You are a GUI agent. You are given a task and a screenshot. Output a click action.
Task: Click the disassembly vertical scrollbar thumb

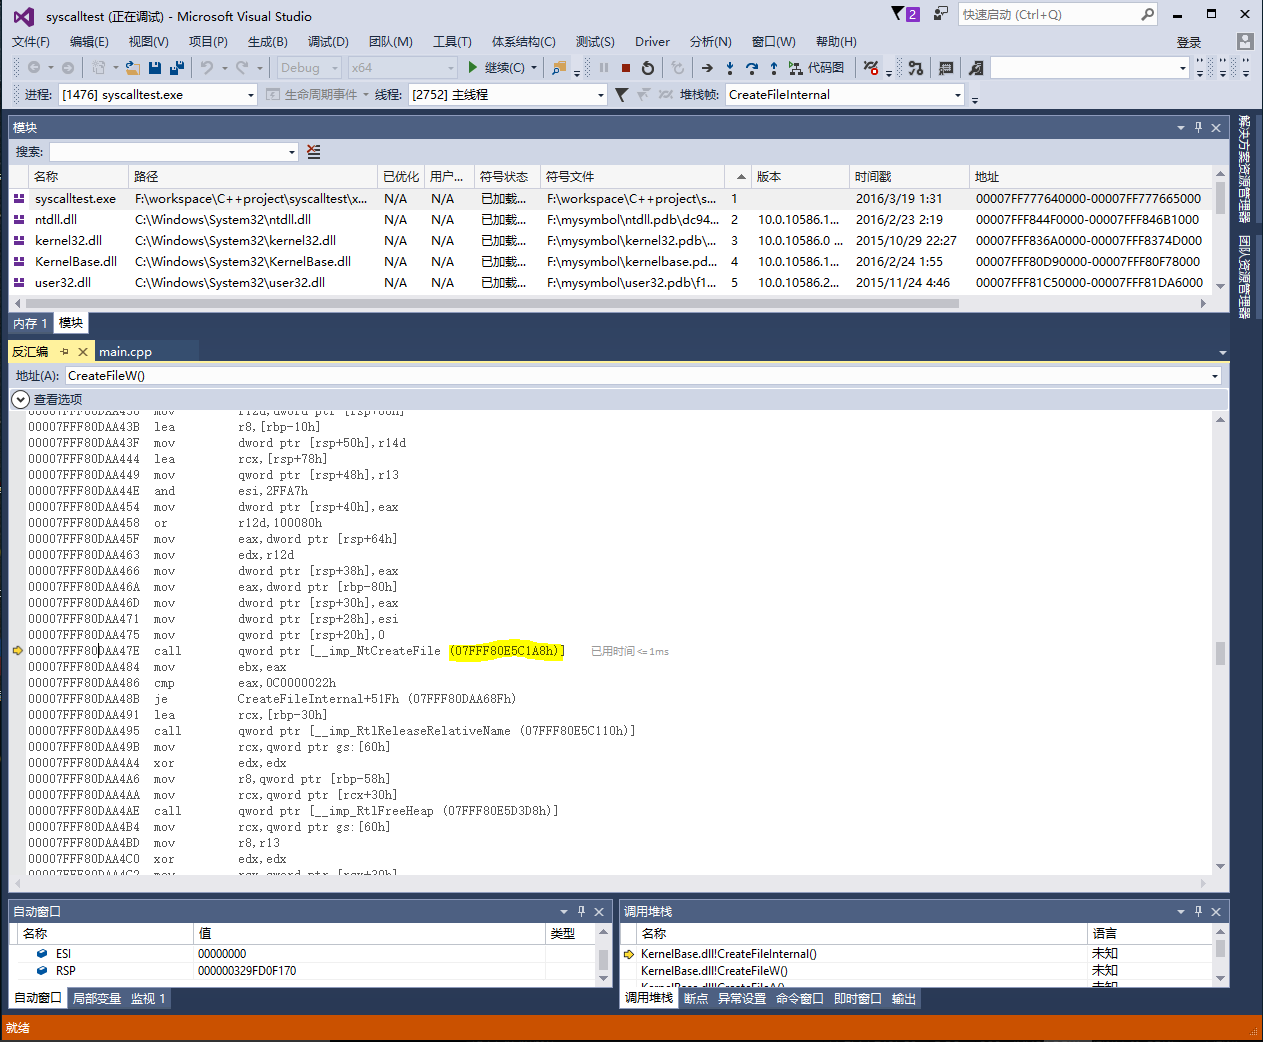(x=1220, y=653)
